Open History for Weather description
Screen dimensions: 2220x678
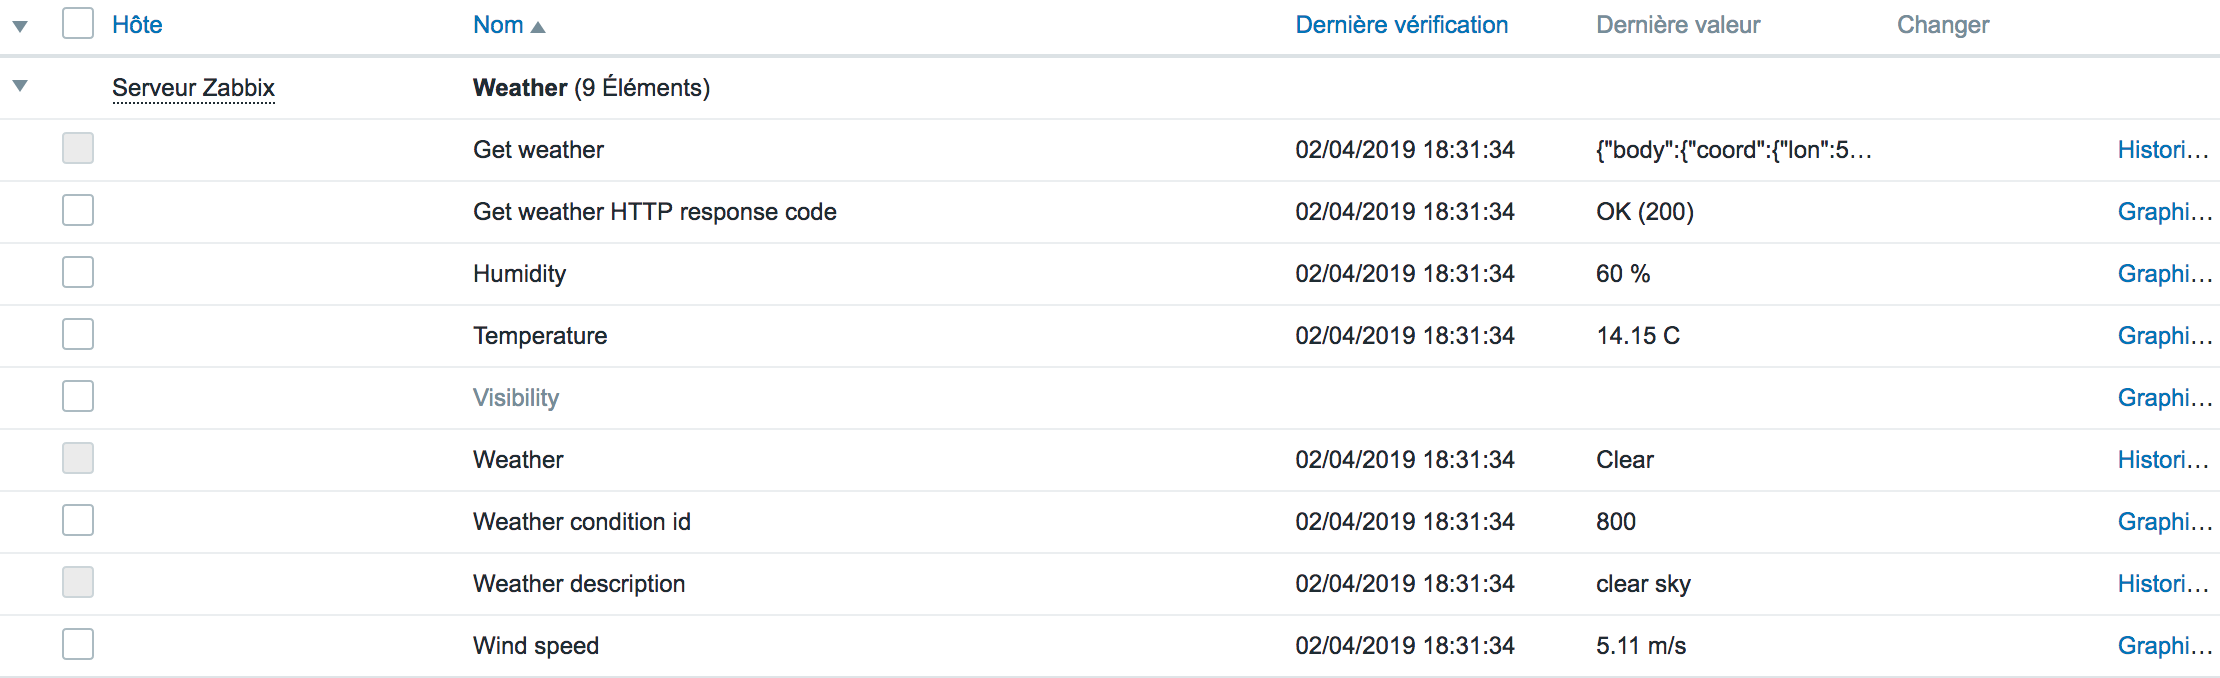click(2162, 584)
